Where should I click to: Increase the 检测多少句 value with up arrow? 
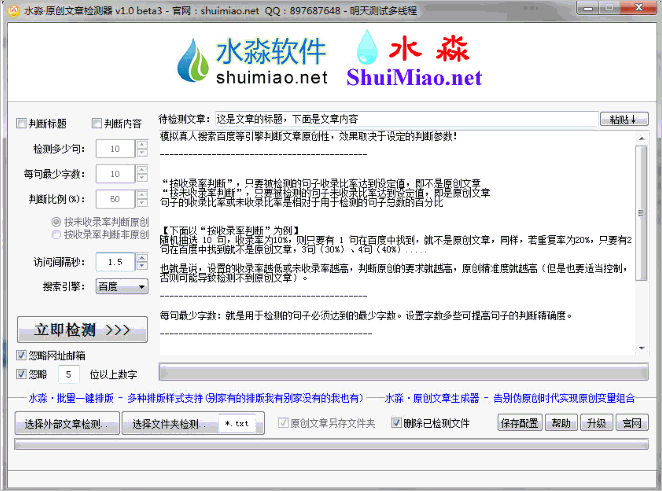[x=142, y=144]
